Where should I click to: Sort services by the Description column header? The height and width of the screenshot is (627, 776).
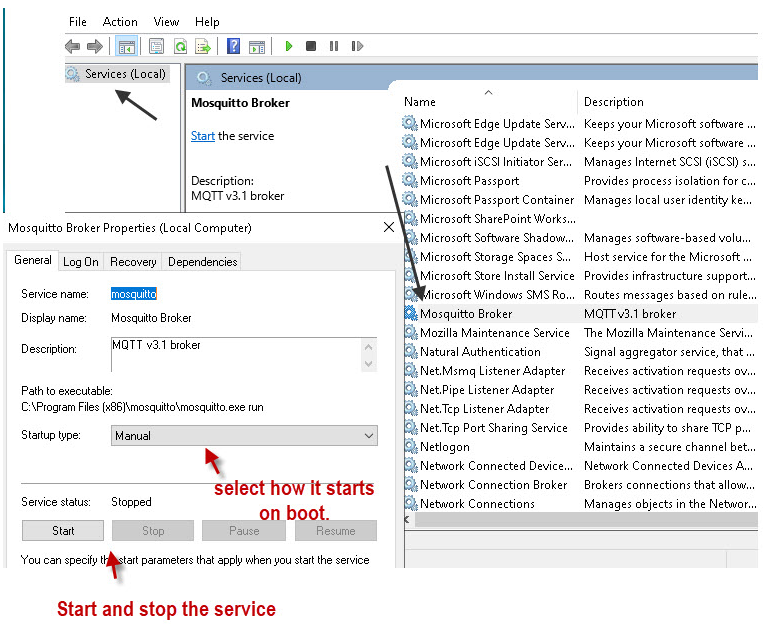(614, 102)
